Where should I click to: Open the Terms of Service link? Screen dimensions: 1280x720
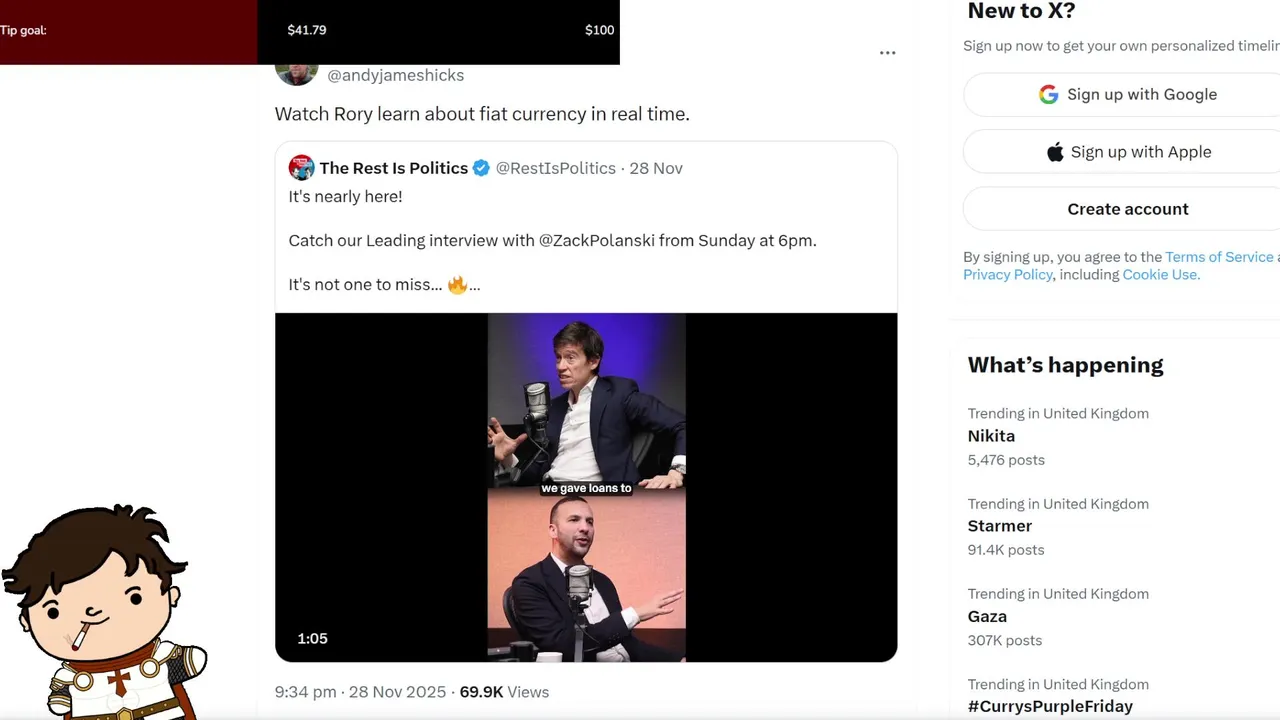pyautogui.click(x=1219, y=257)
